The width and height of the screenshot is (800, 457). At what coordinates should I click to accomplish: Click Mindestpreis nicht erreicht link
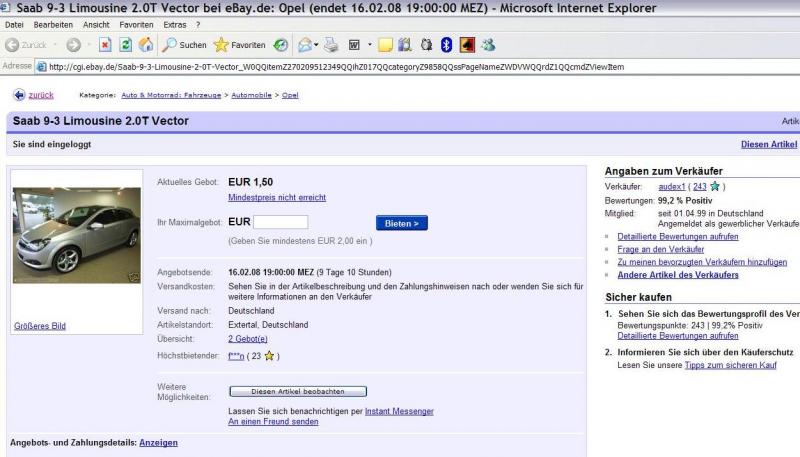(x=277, y=197)
